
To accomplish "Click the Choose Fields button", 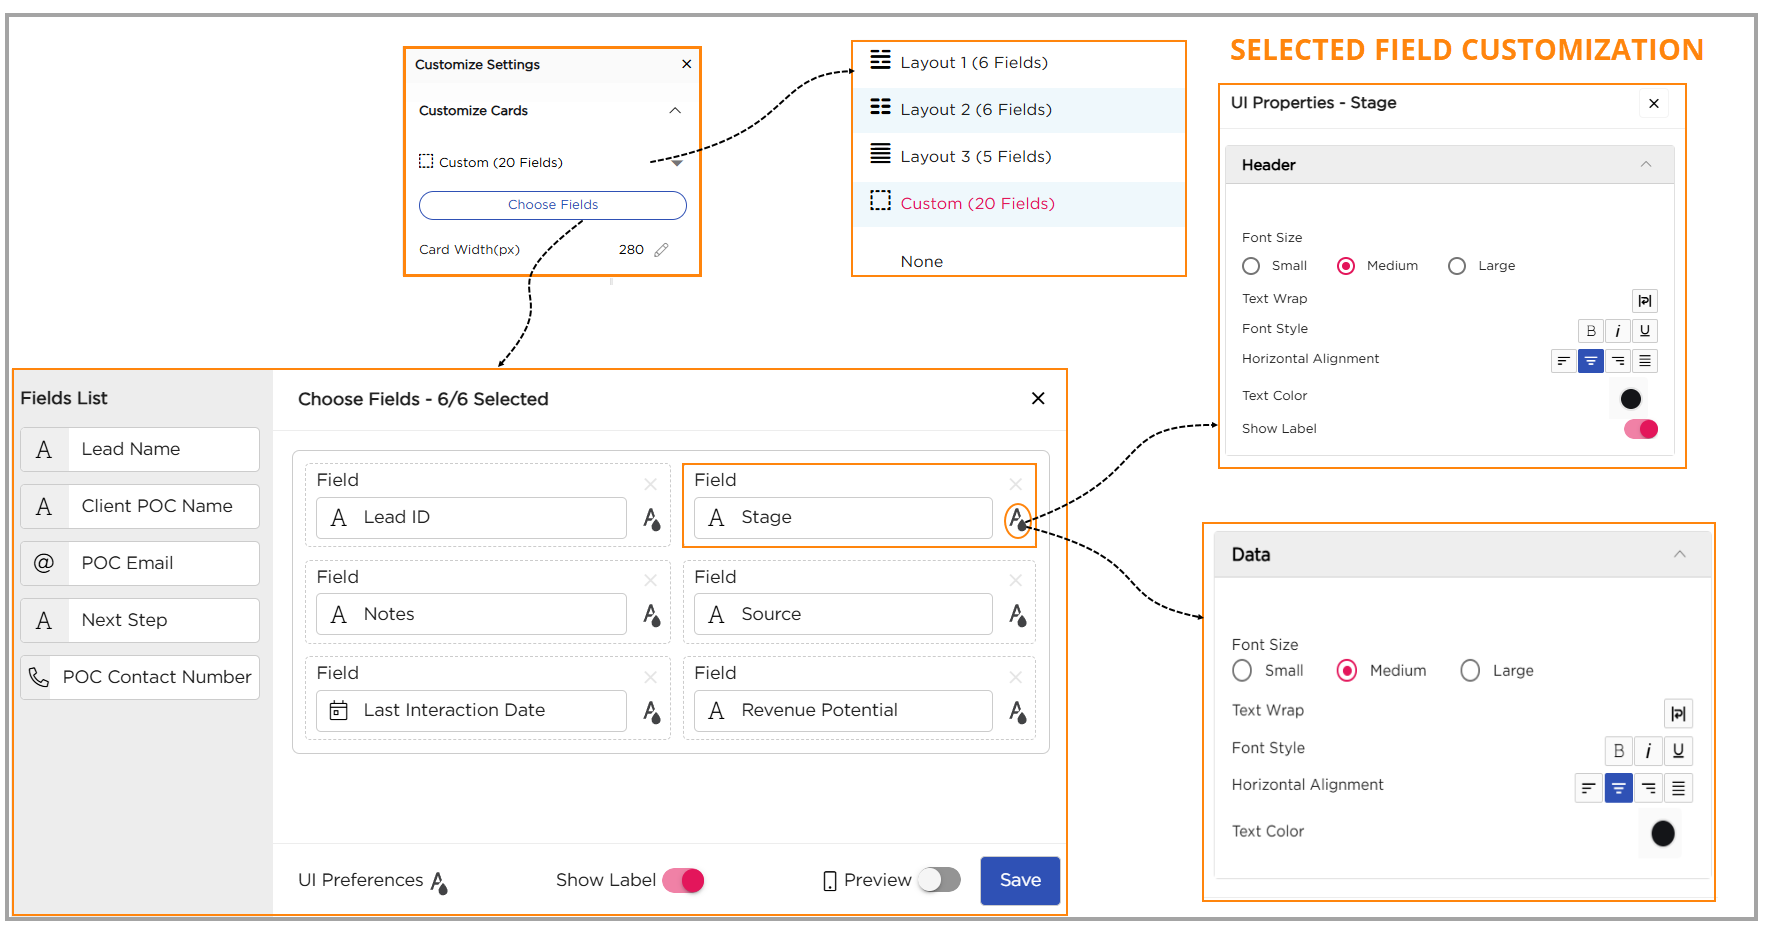I will [x=552, y=205].
